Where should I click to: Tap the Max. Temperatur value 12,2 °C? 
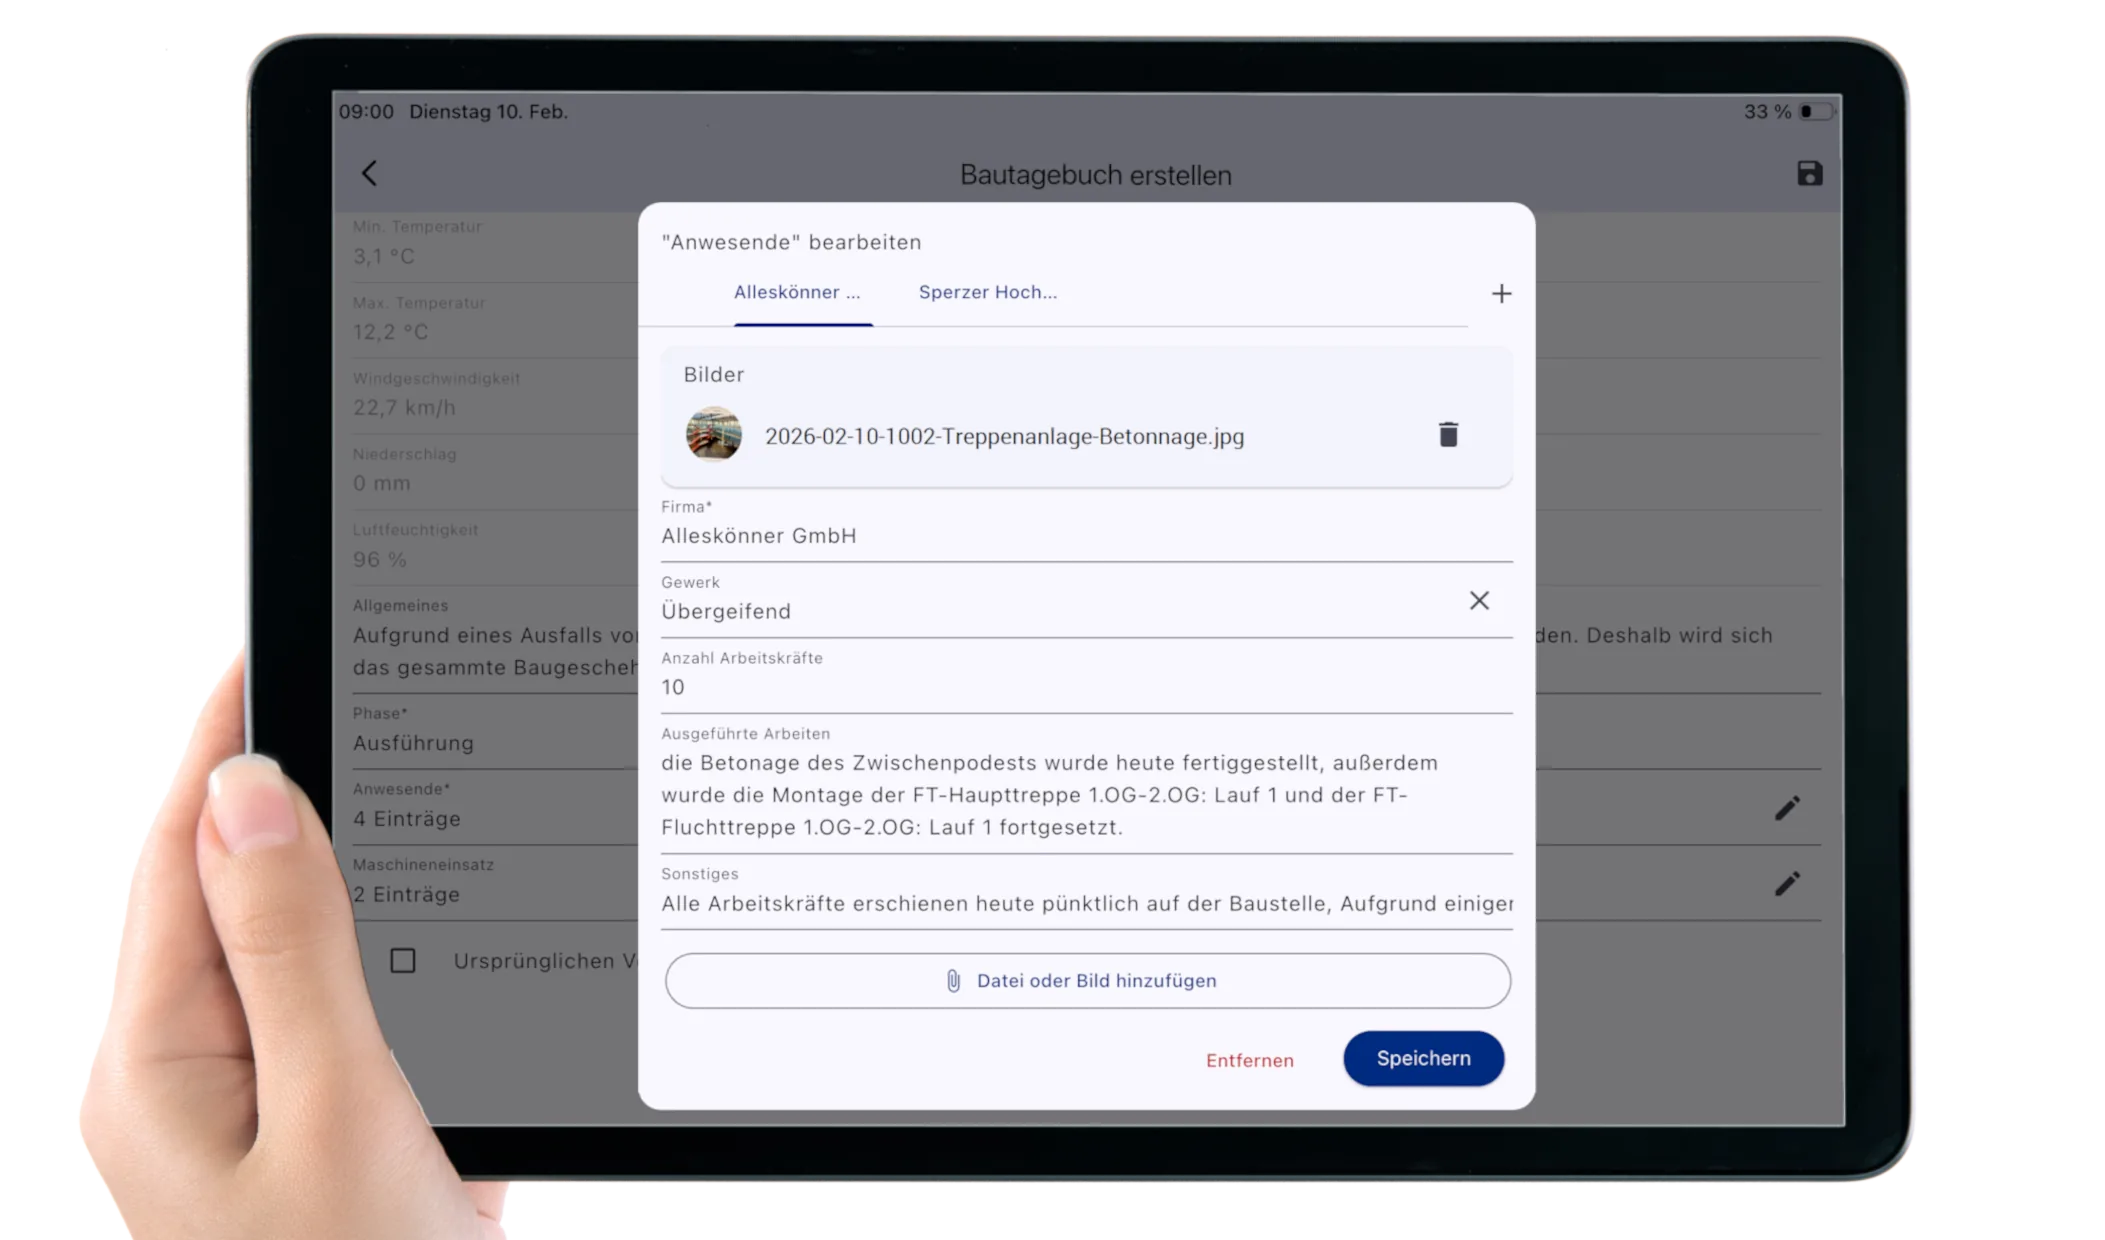tap(390, 332)
